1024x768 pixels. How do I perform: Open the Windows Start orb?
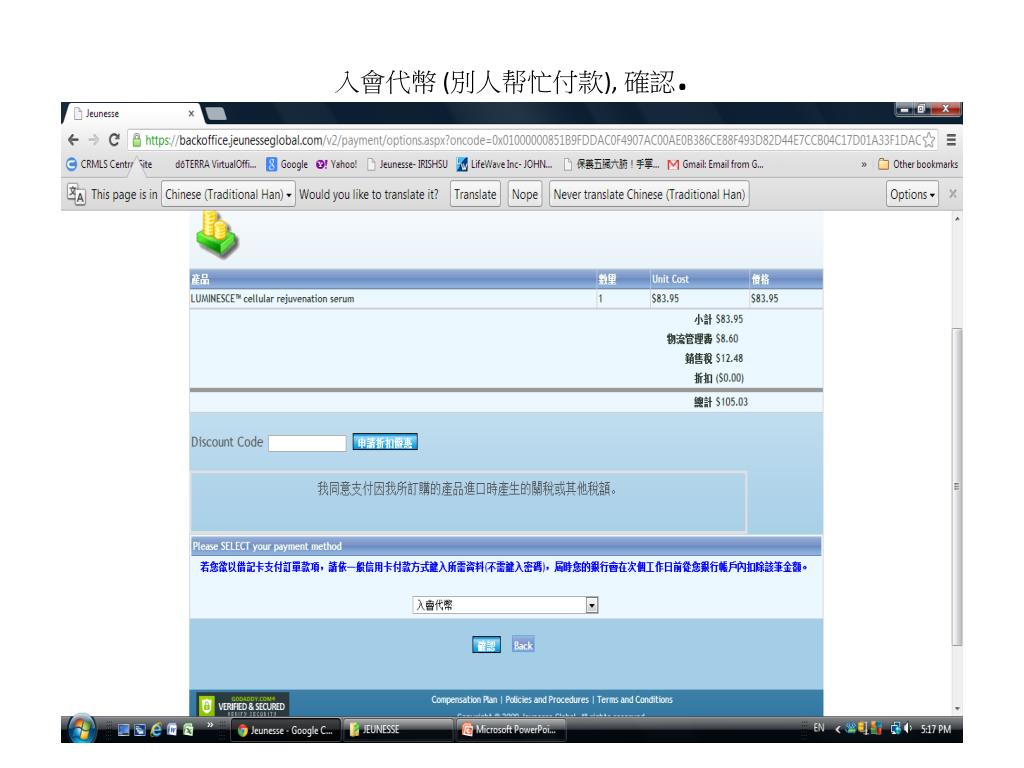tap(82, 729)
